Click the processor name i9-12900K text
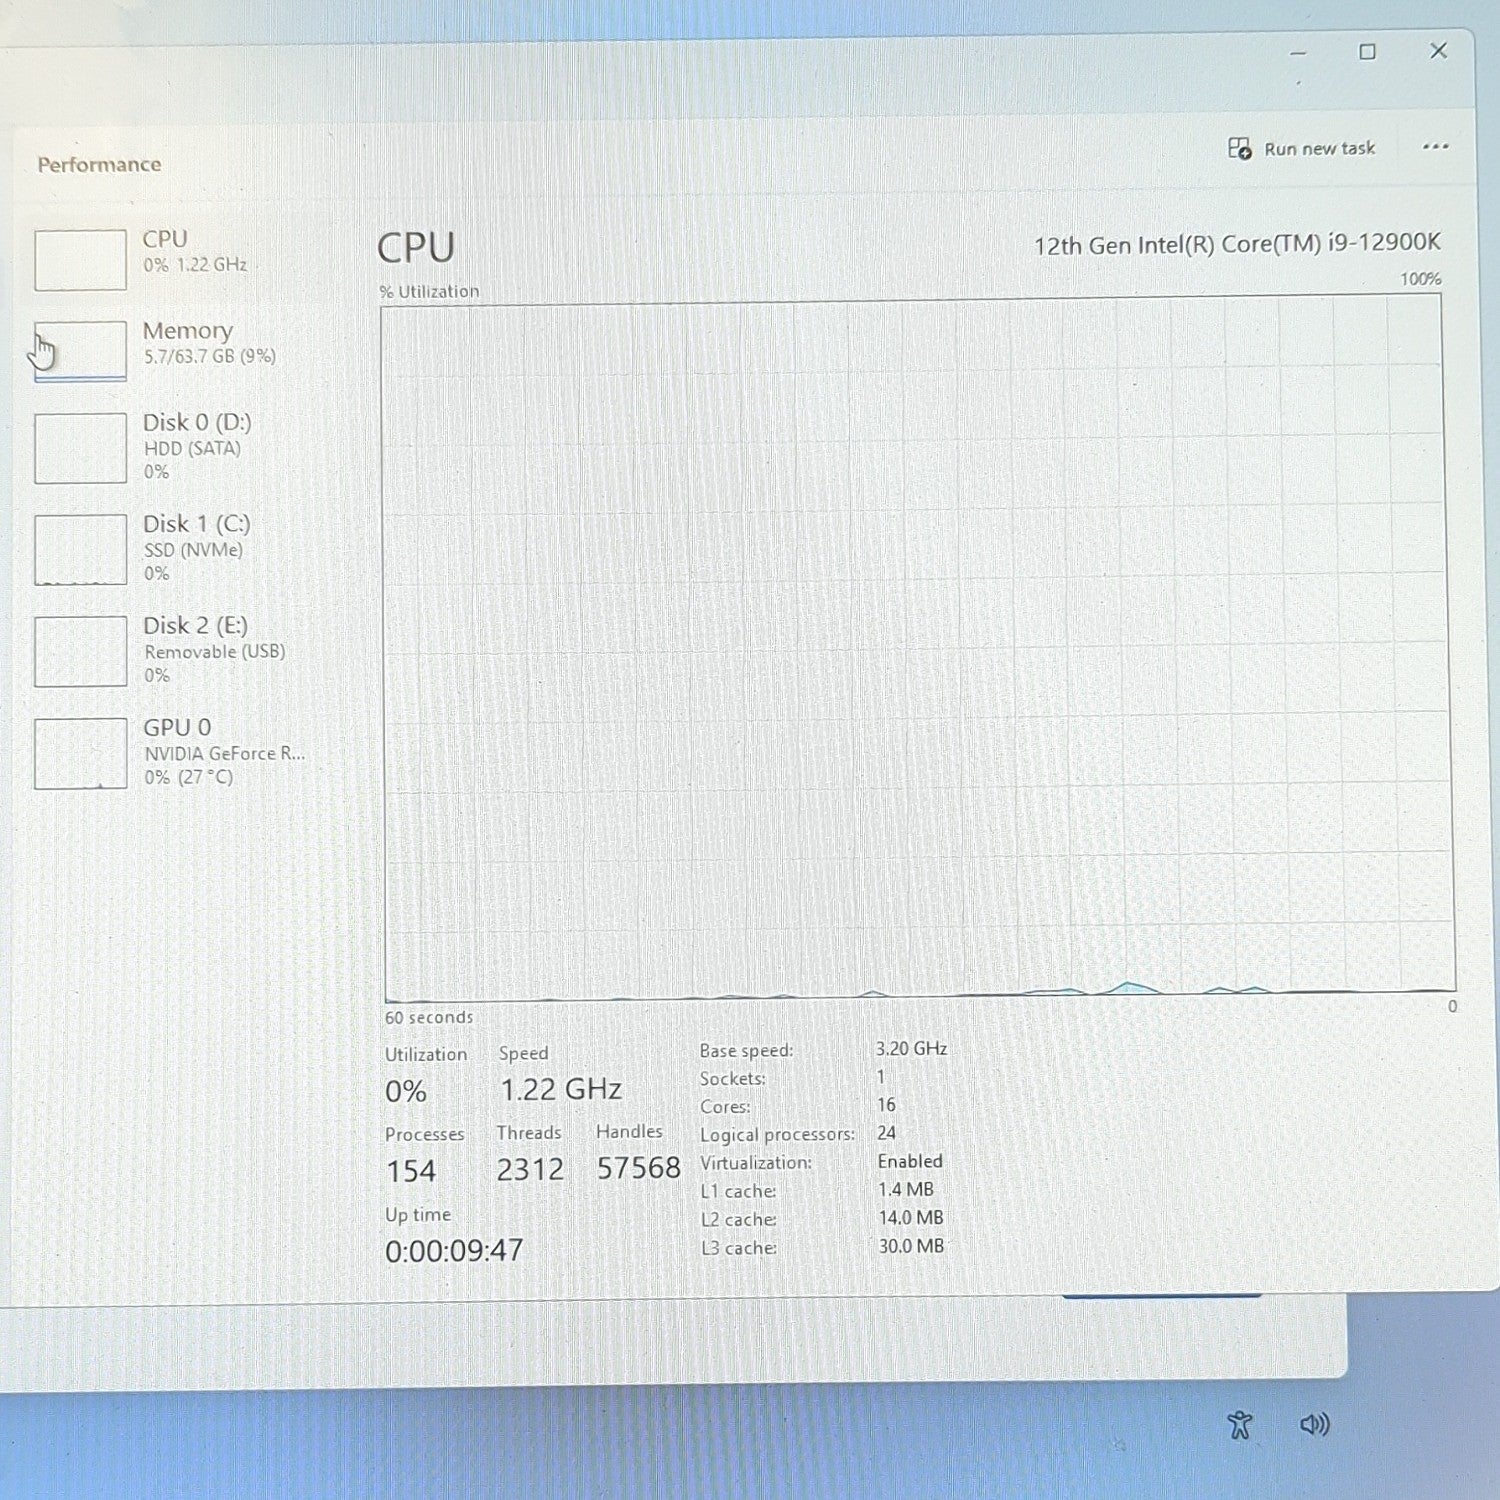Viewport: 1500px width, 1500px height. pos(1237,244)
